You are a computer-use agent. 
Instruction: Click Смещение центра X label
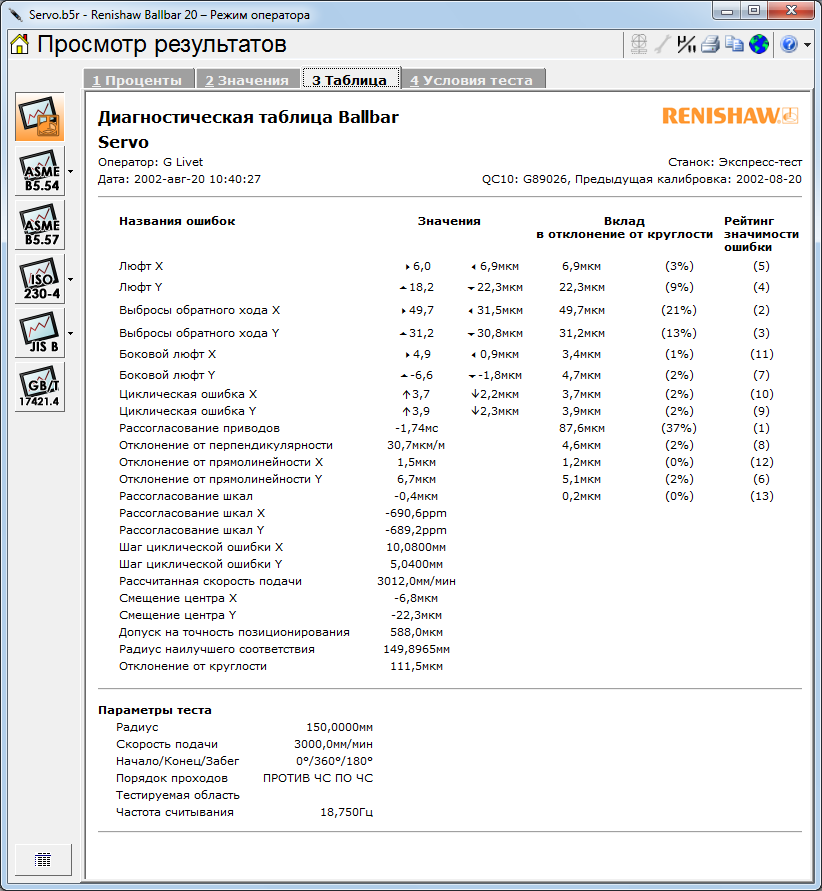coord(178,598)
